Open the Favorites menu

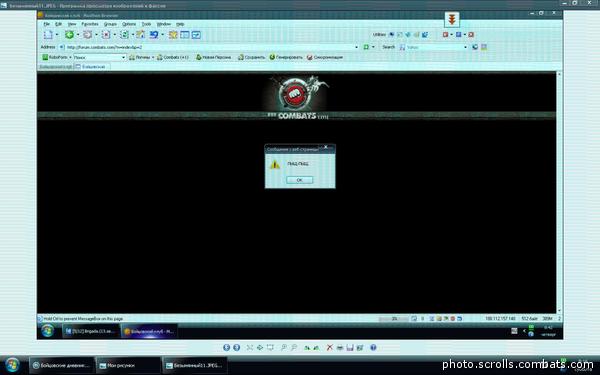pyautogui.click(x=90, y=24)
